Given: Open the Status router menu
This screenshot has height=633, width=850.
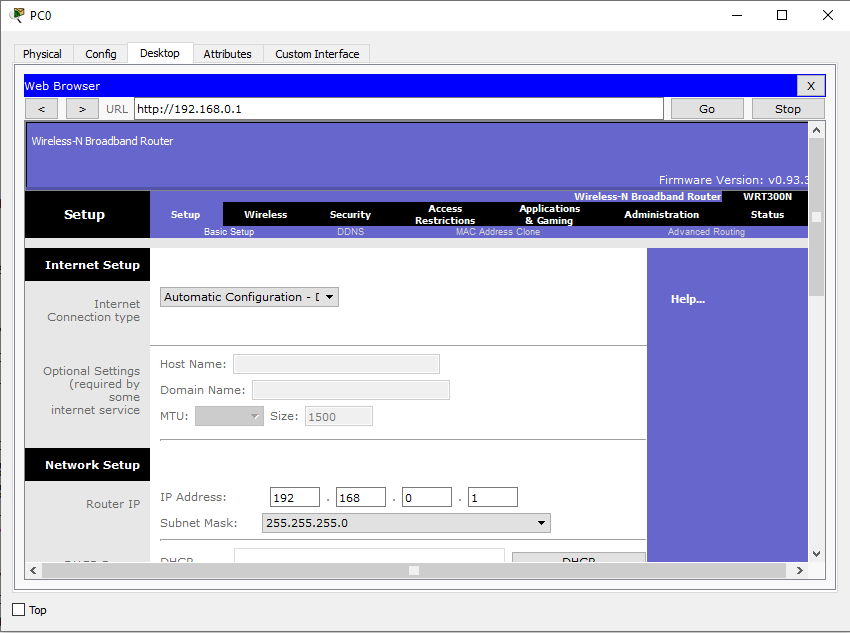Looking at the screenshot, I should (767, 215).
